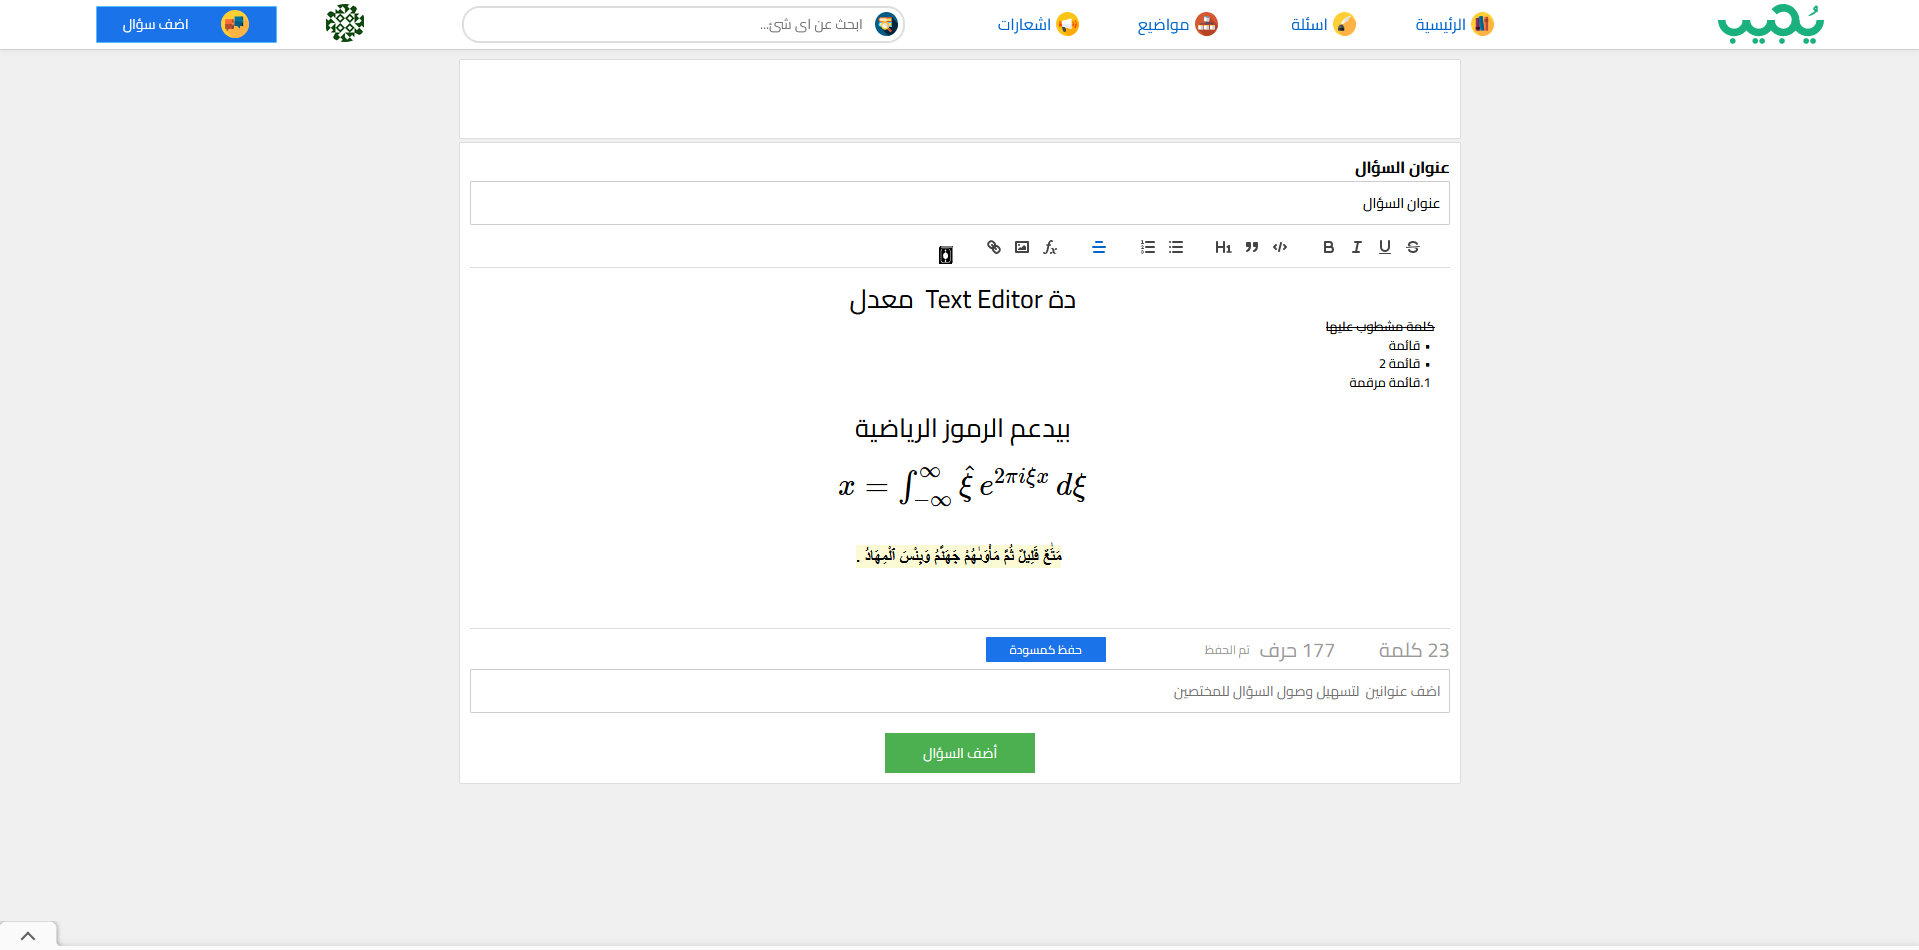Go to the اسئلة questions page

(1322, 24)
